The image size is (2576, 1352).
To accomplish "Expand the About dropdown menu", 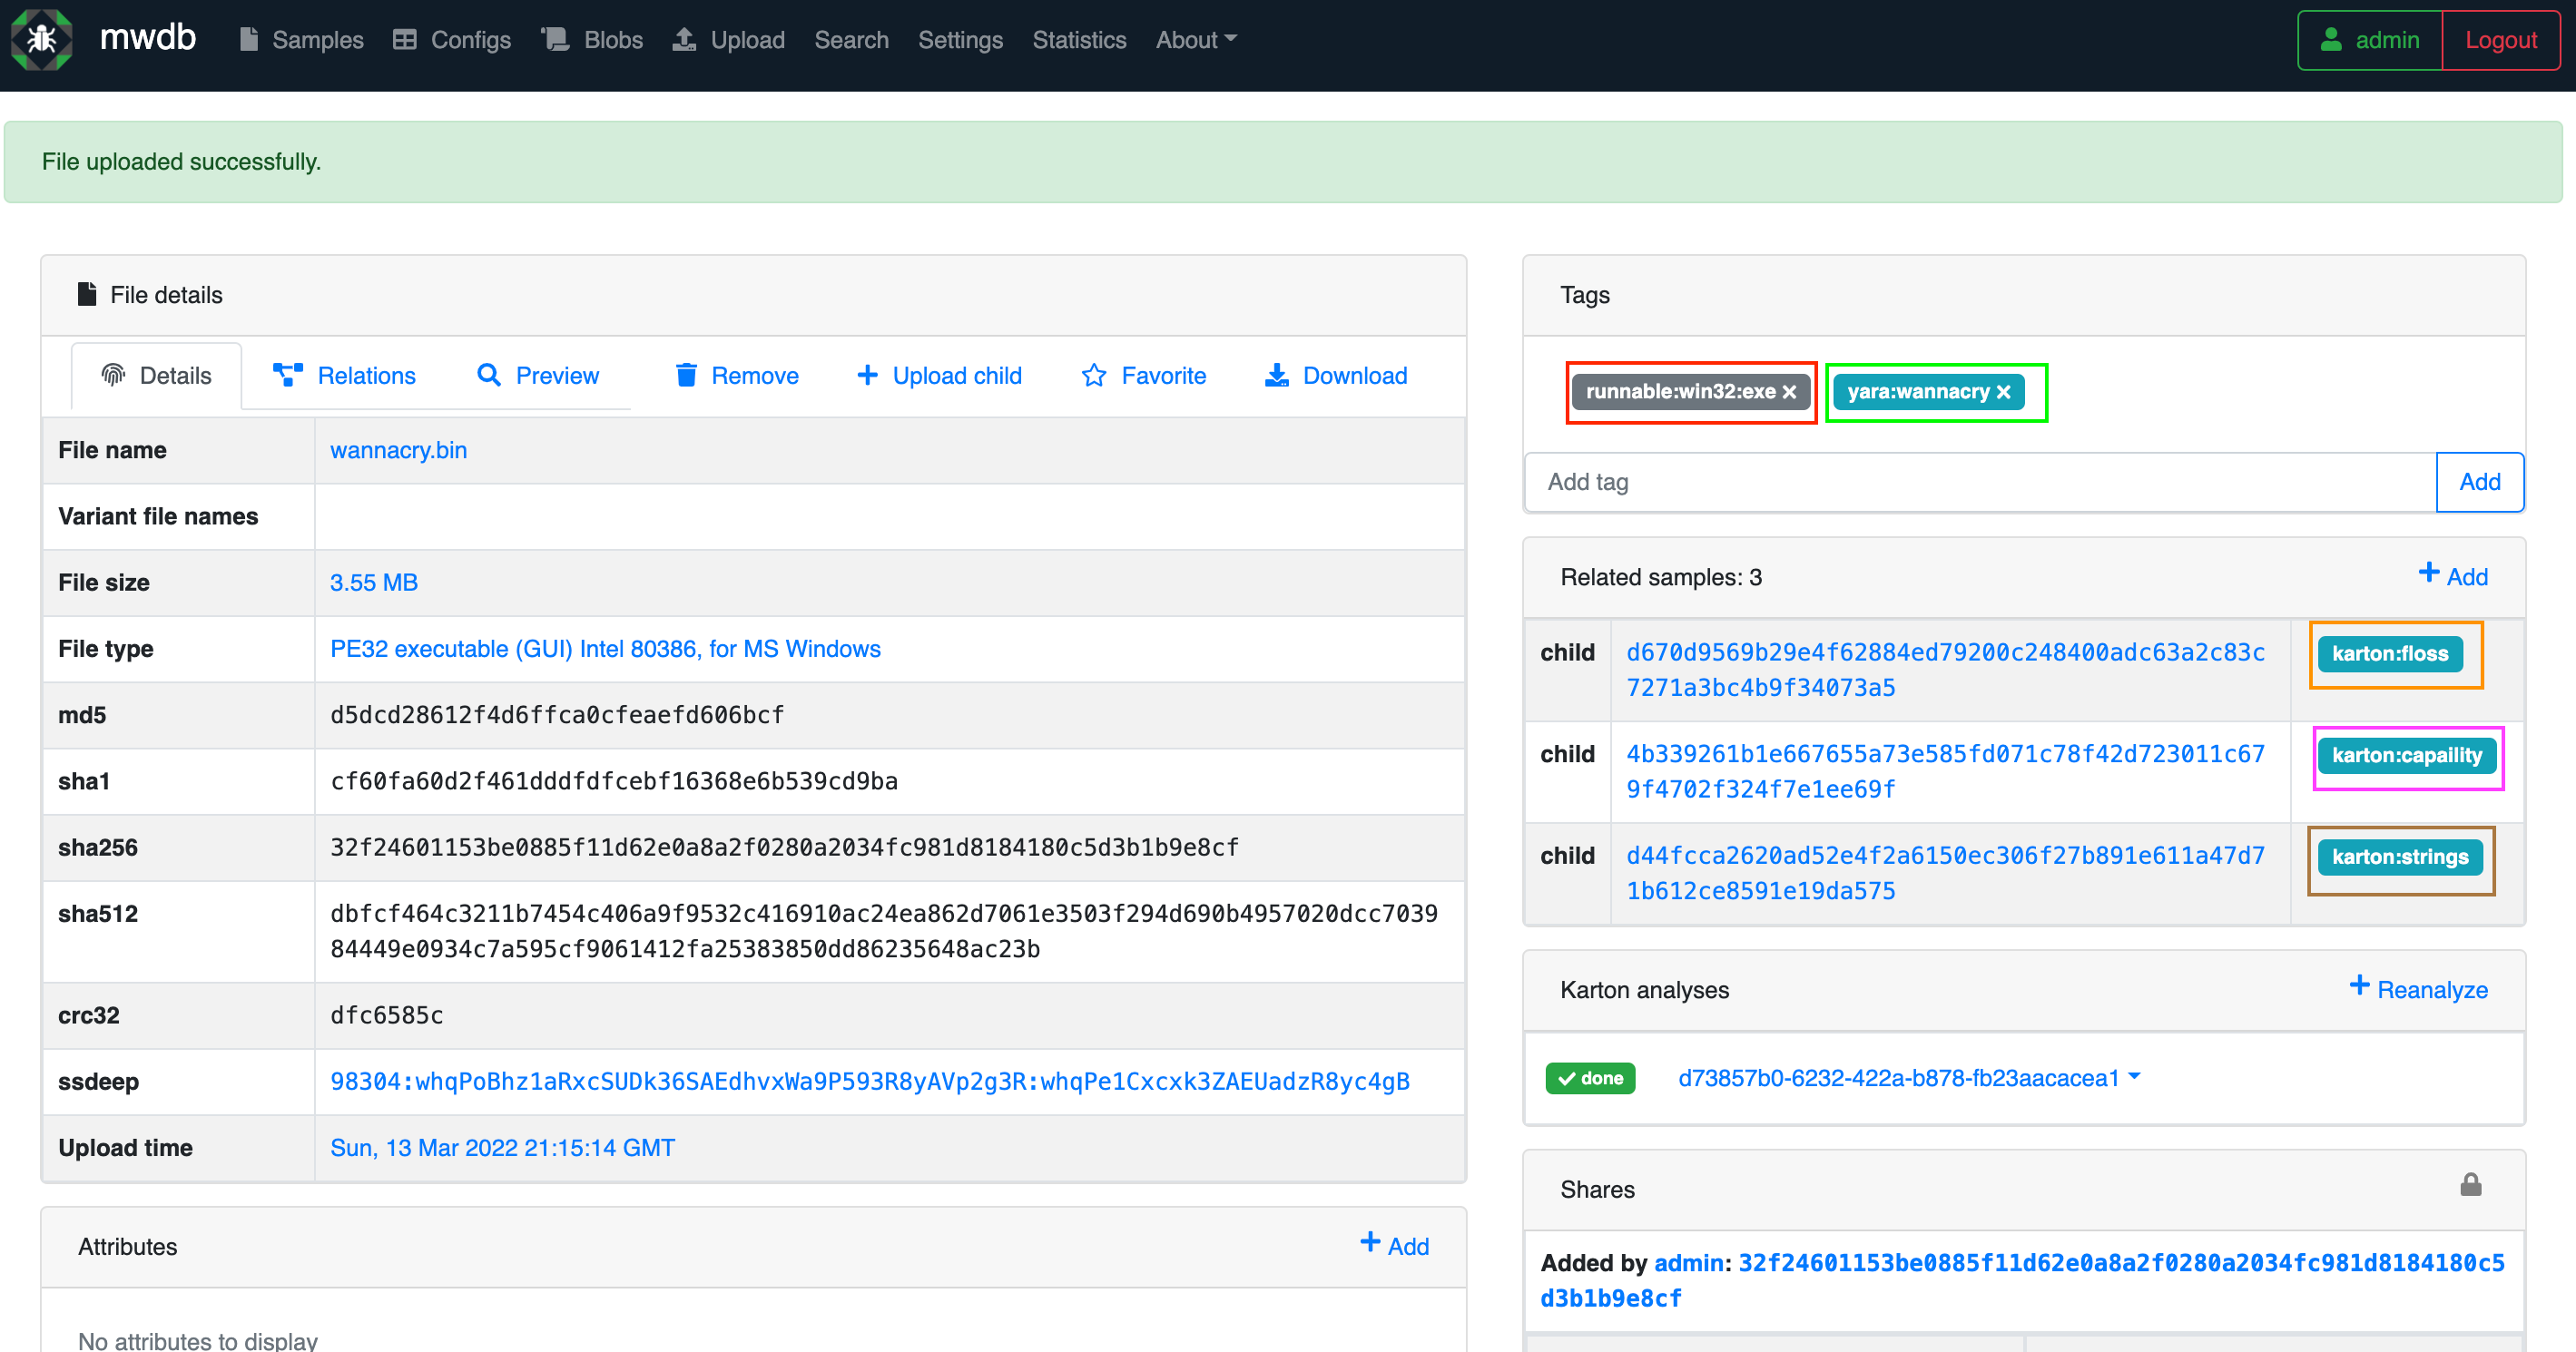I will pyautogui.click(x=1196, y=40).
